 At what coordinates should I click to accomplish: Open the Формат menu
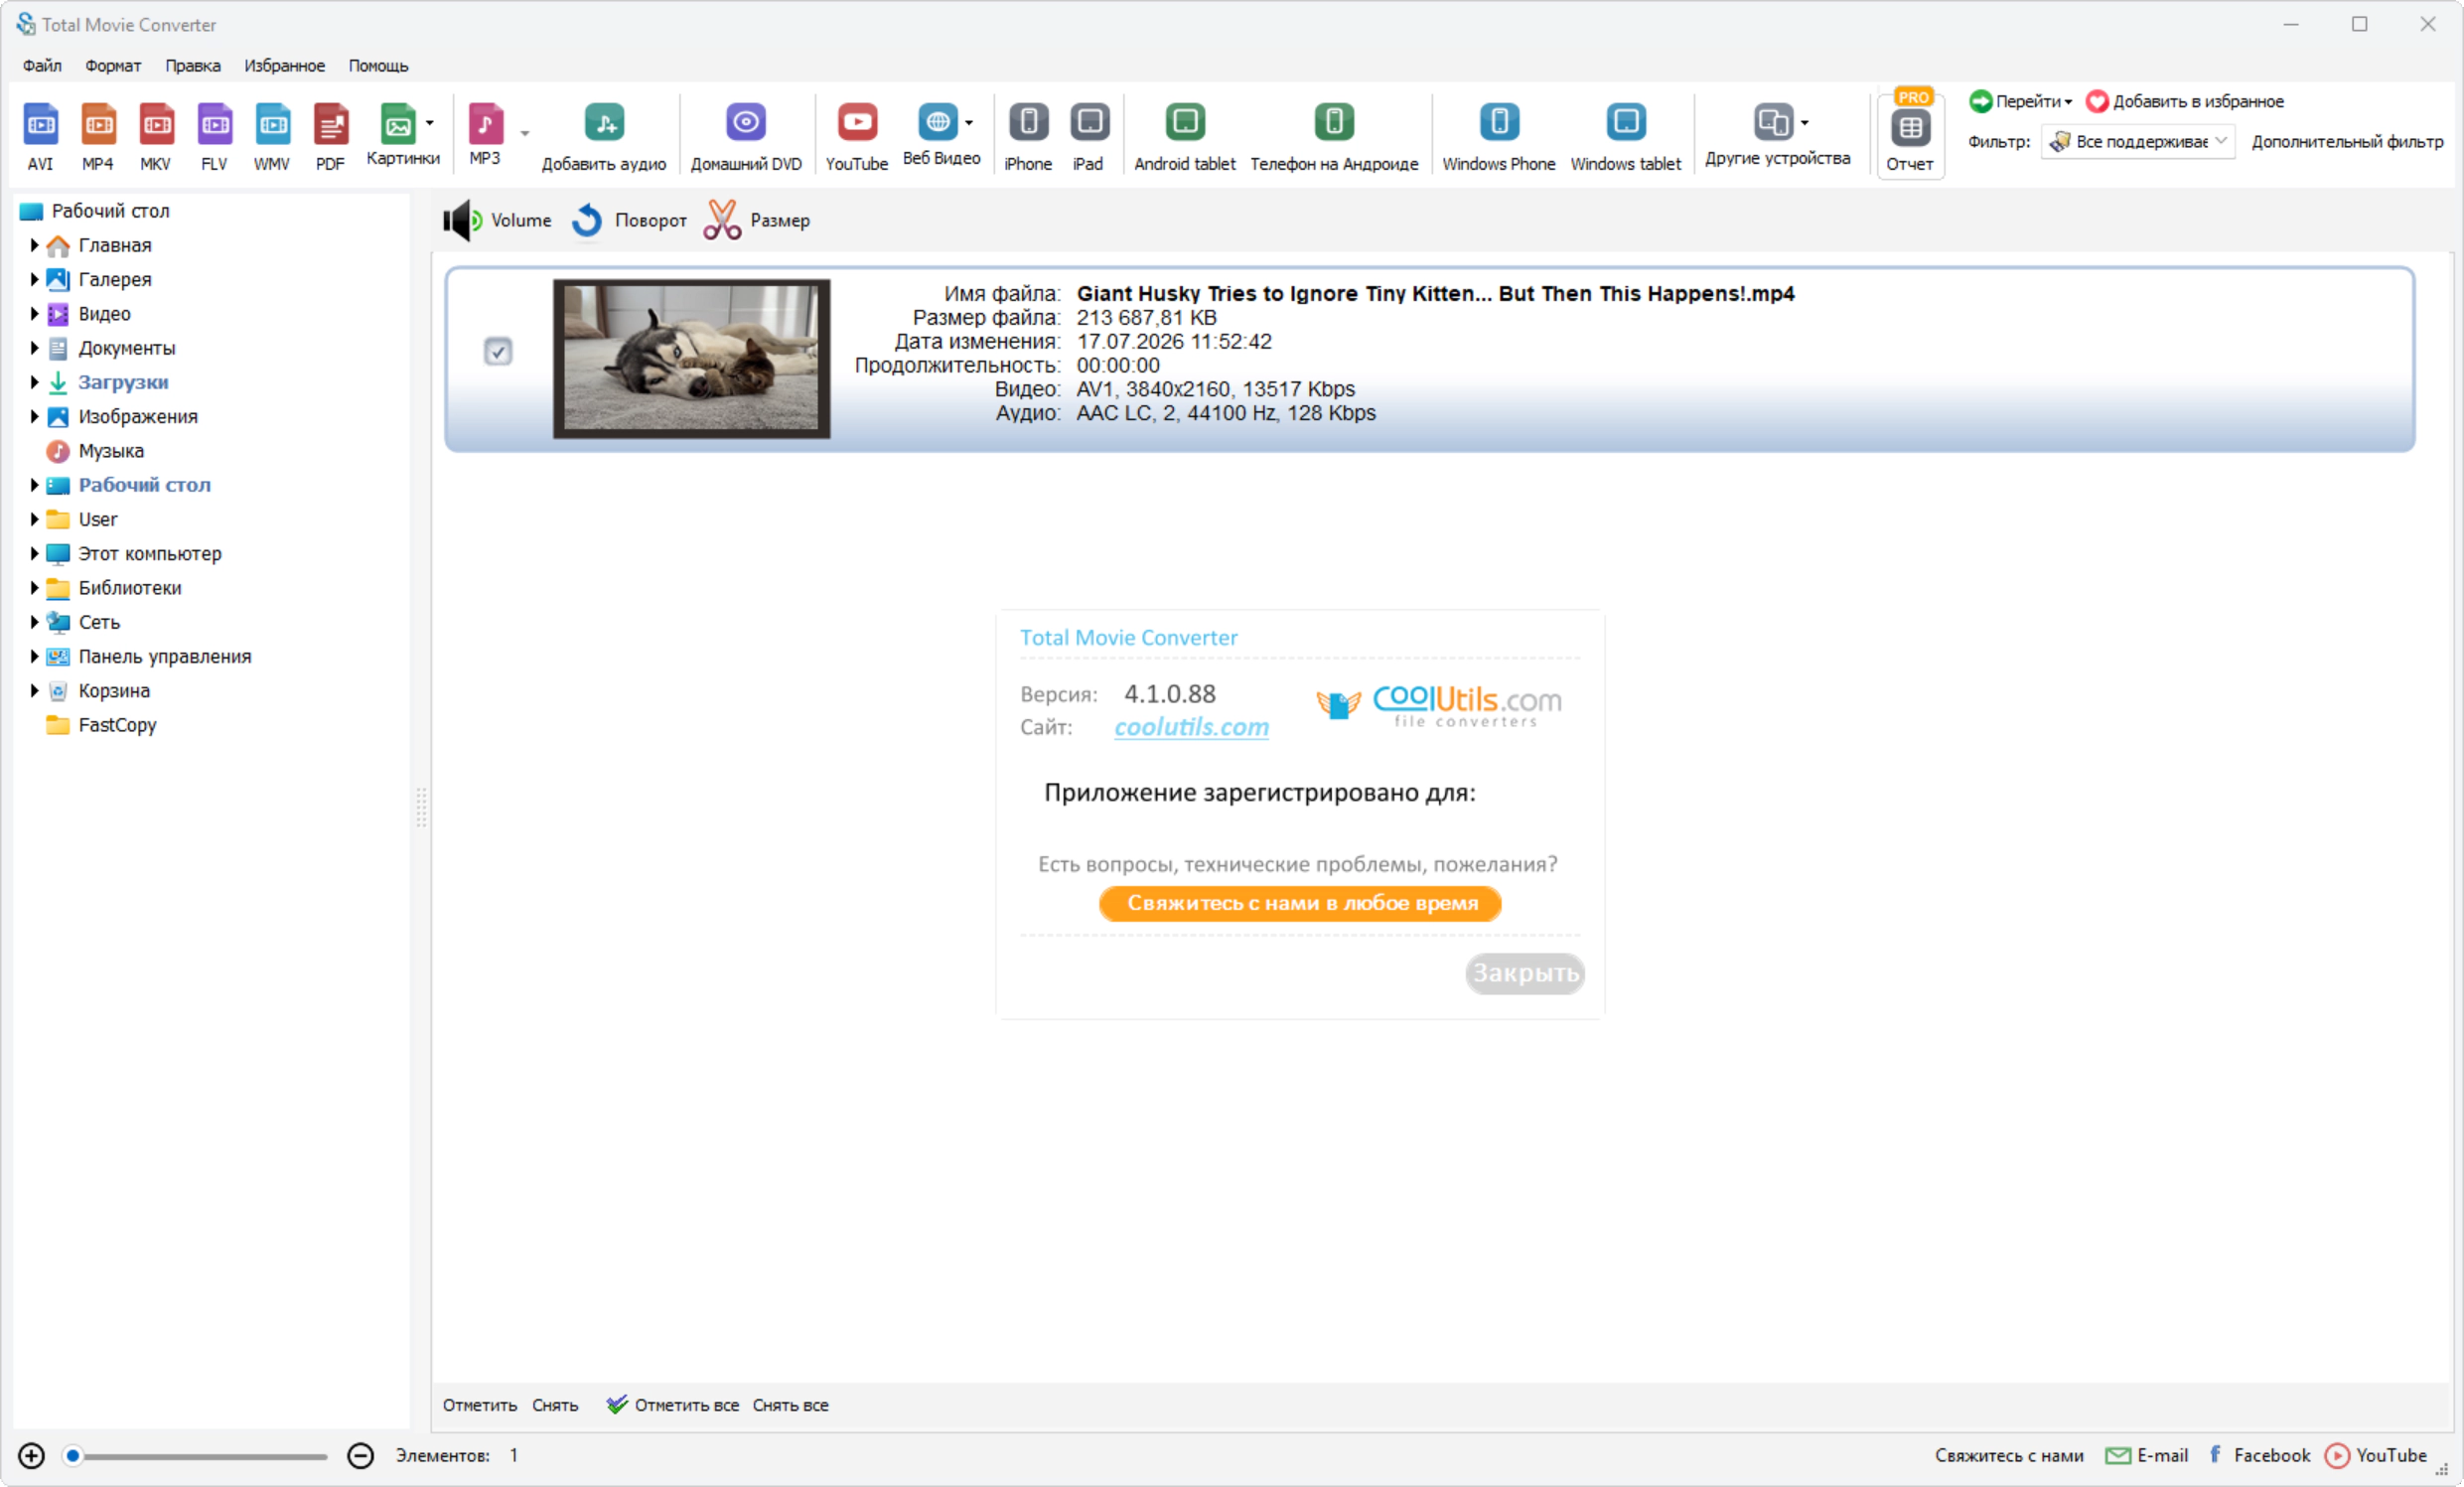[x=113, y=66]
